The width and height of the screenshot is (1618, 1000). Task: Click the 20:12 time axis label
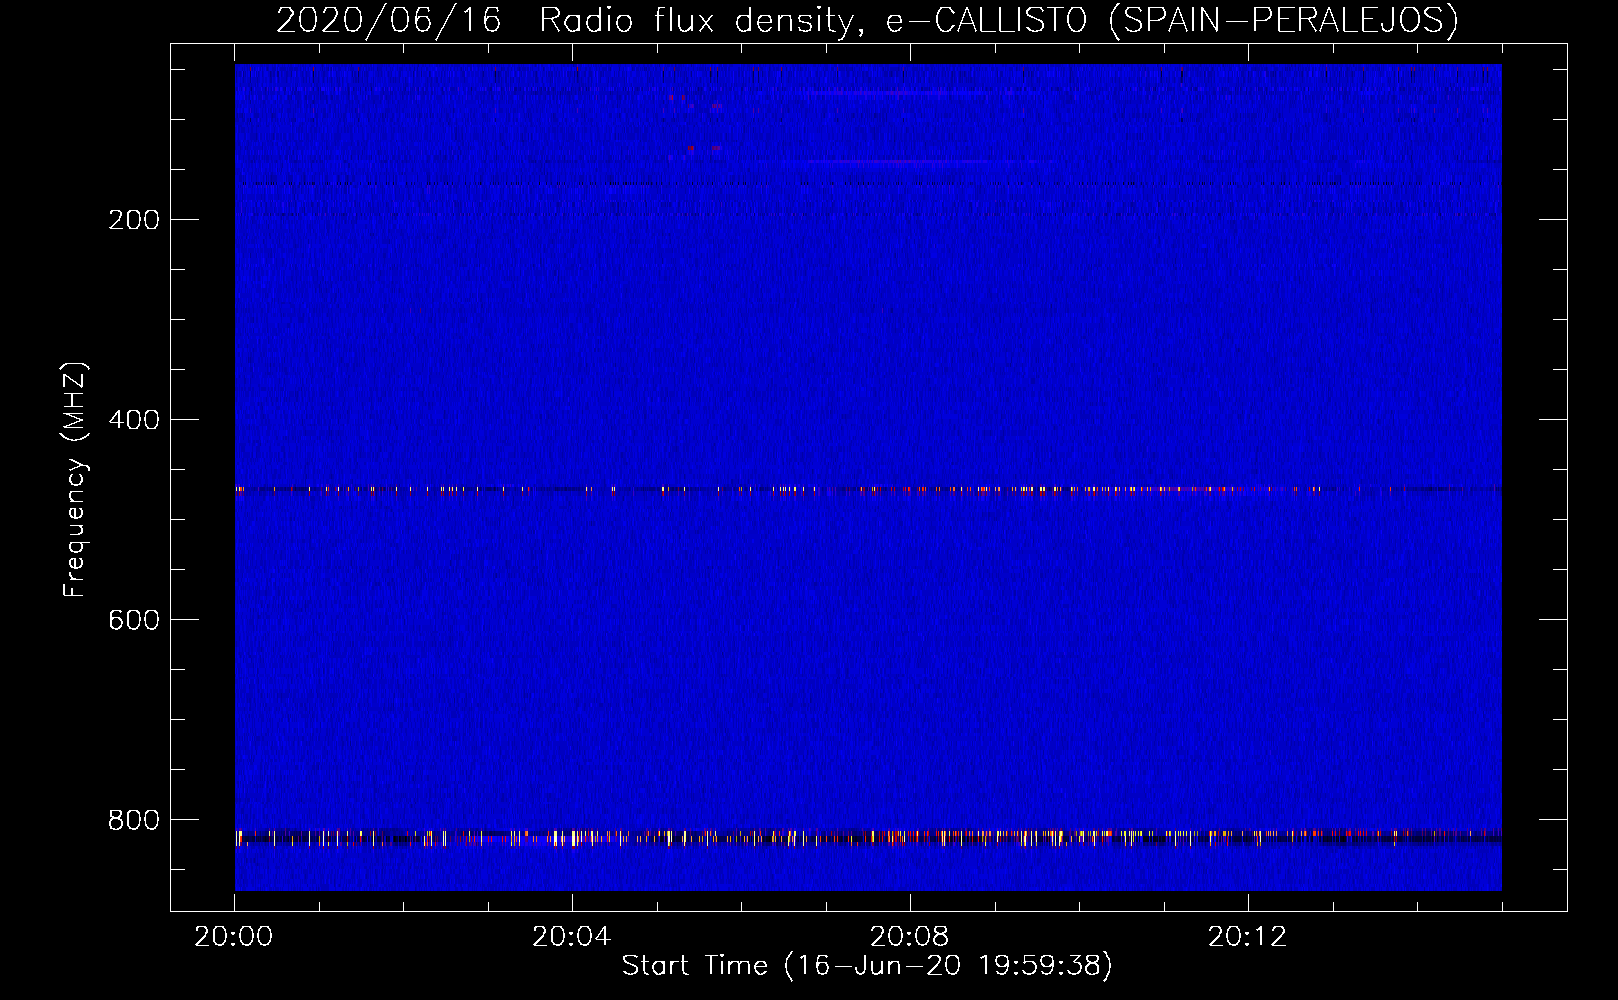(1247, 937)
